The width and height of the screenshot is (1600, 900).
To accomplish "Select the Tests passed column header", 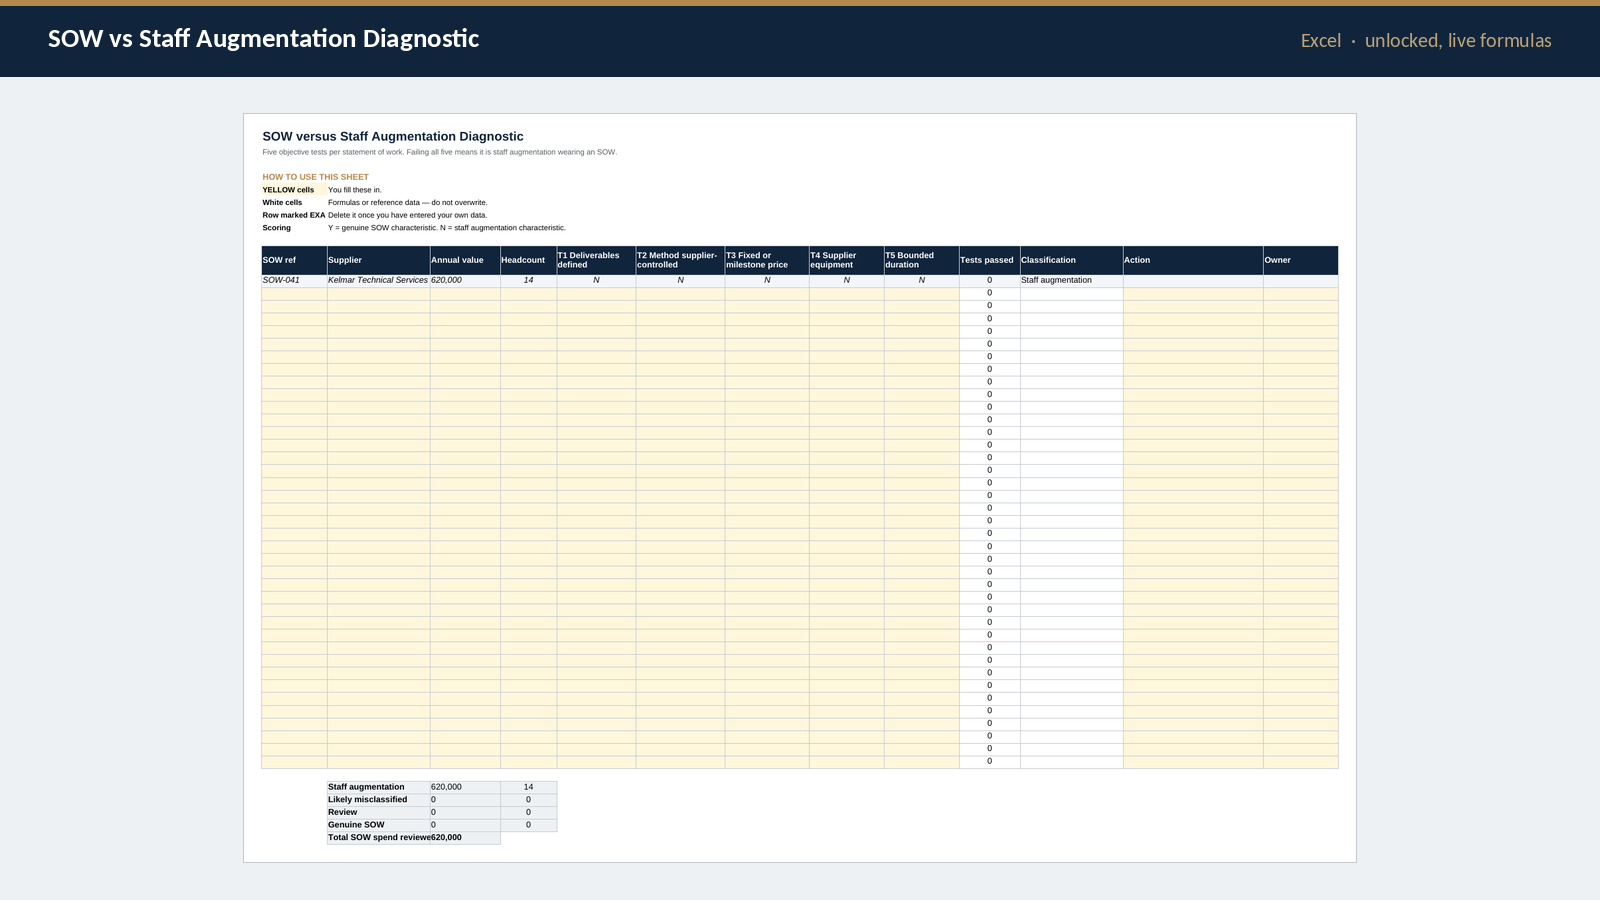I will pyautogui.click(x=989, y=260).
